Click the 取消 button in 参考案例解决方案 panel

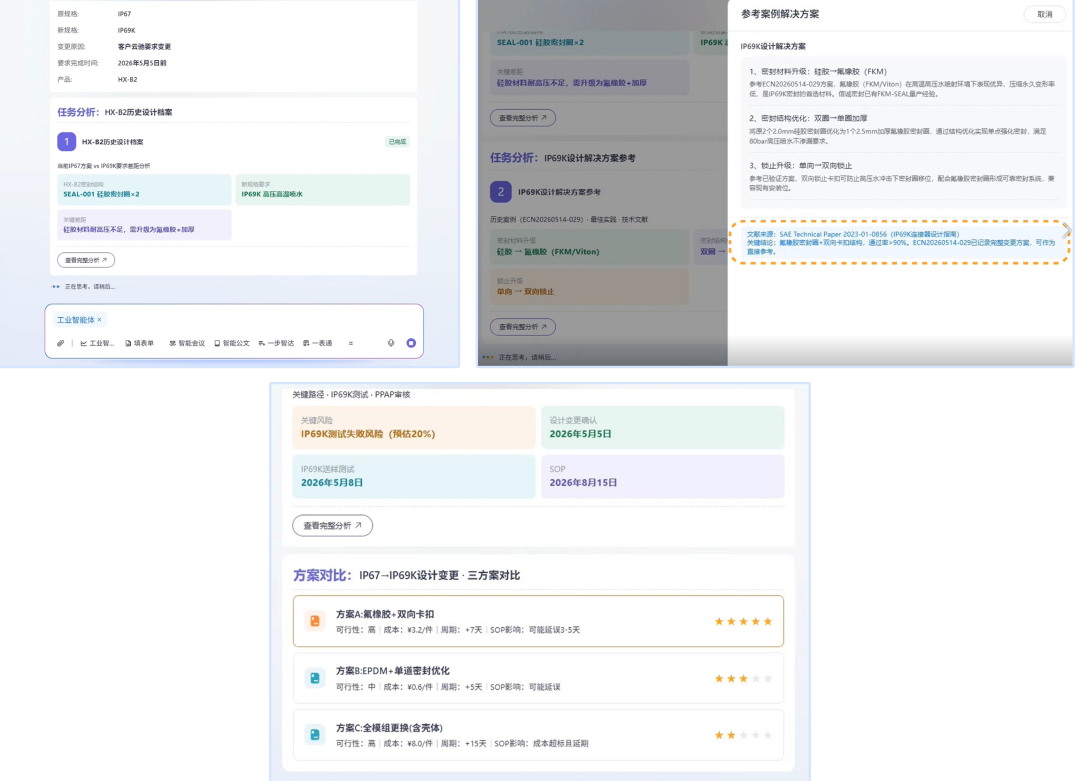(1045, 14)
